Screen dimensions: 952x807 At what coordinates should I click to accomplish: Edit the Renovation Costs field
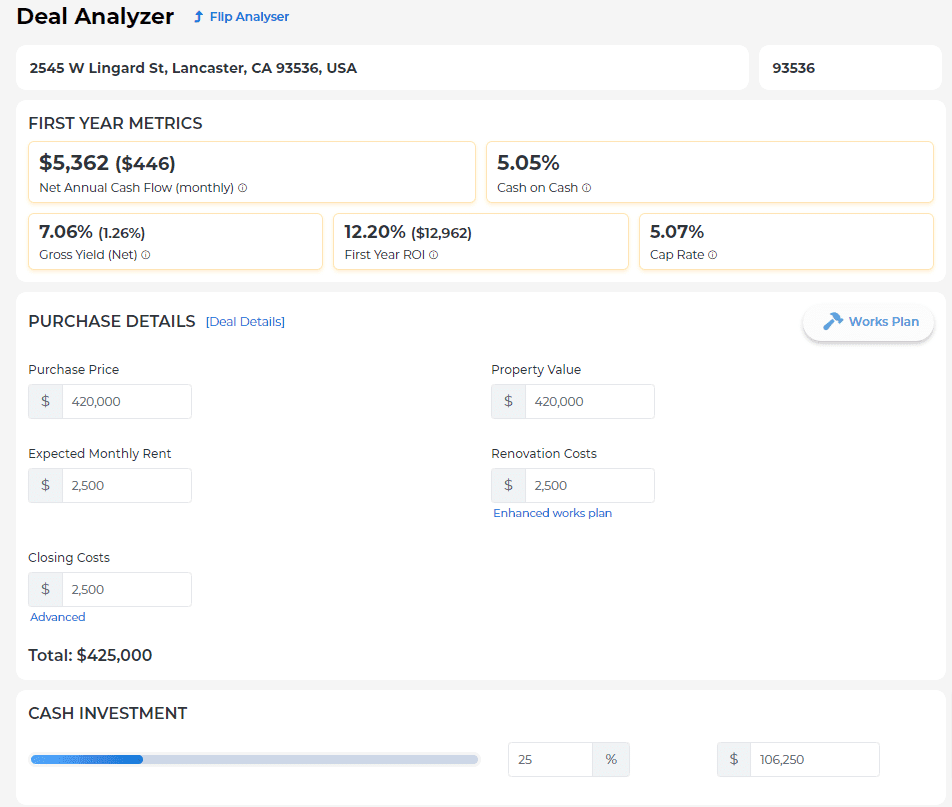[x=590, y=485]
